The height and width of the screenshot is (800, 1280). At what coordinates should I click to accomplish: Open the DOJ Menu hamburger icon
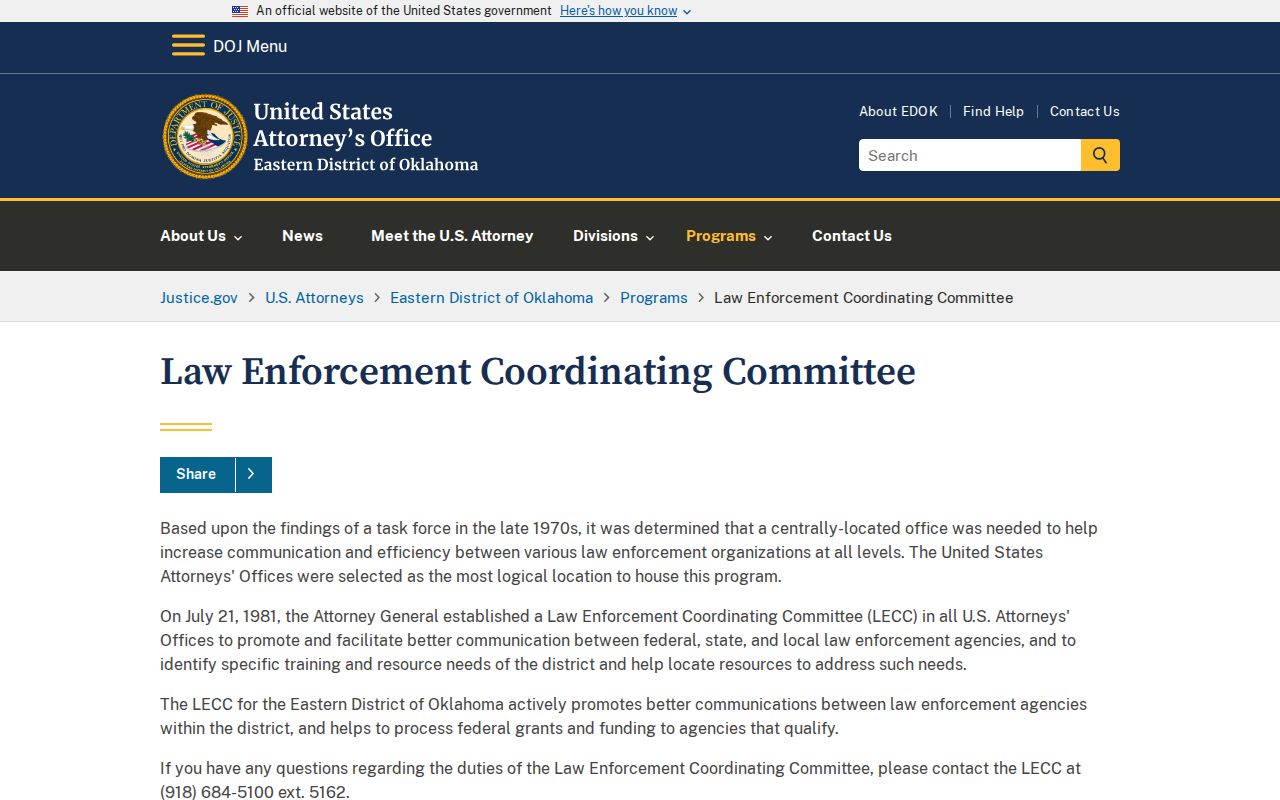click(x=188, y=46)
